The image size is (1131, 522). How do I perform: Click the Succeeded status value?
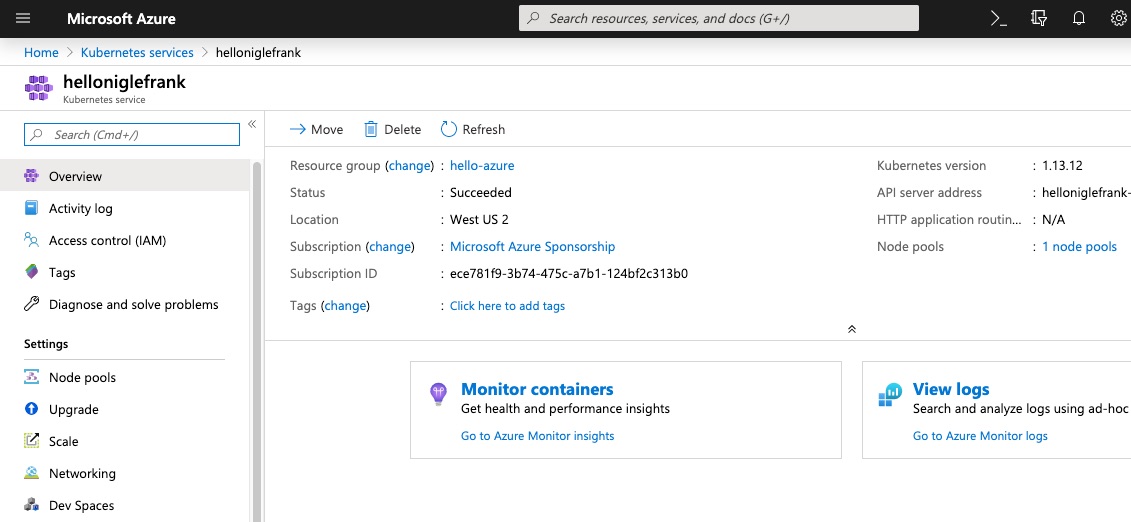[x=480, y=193]
